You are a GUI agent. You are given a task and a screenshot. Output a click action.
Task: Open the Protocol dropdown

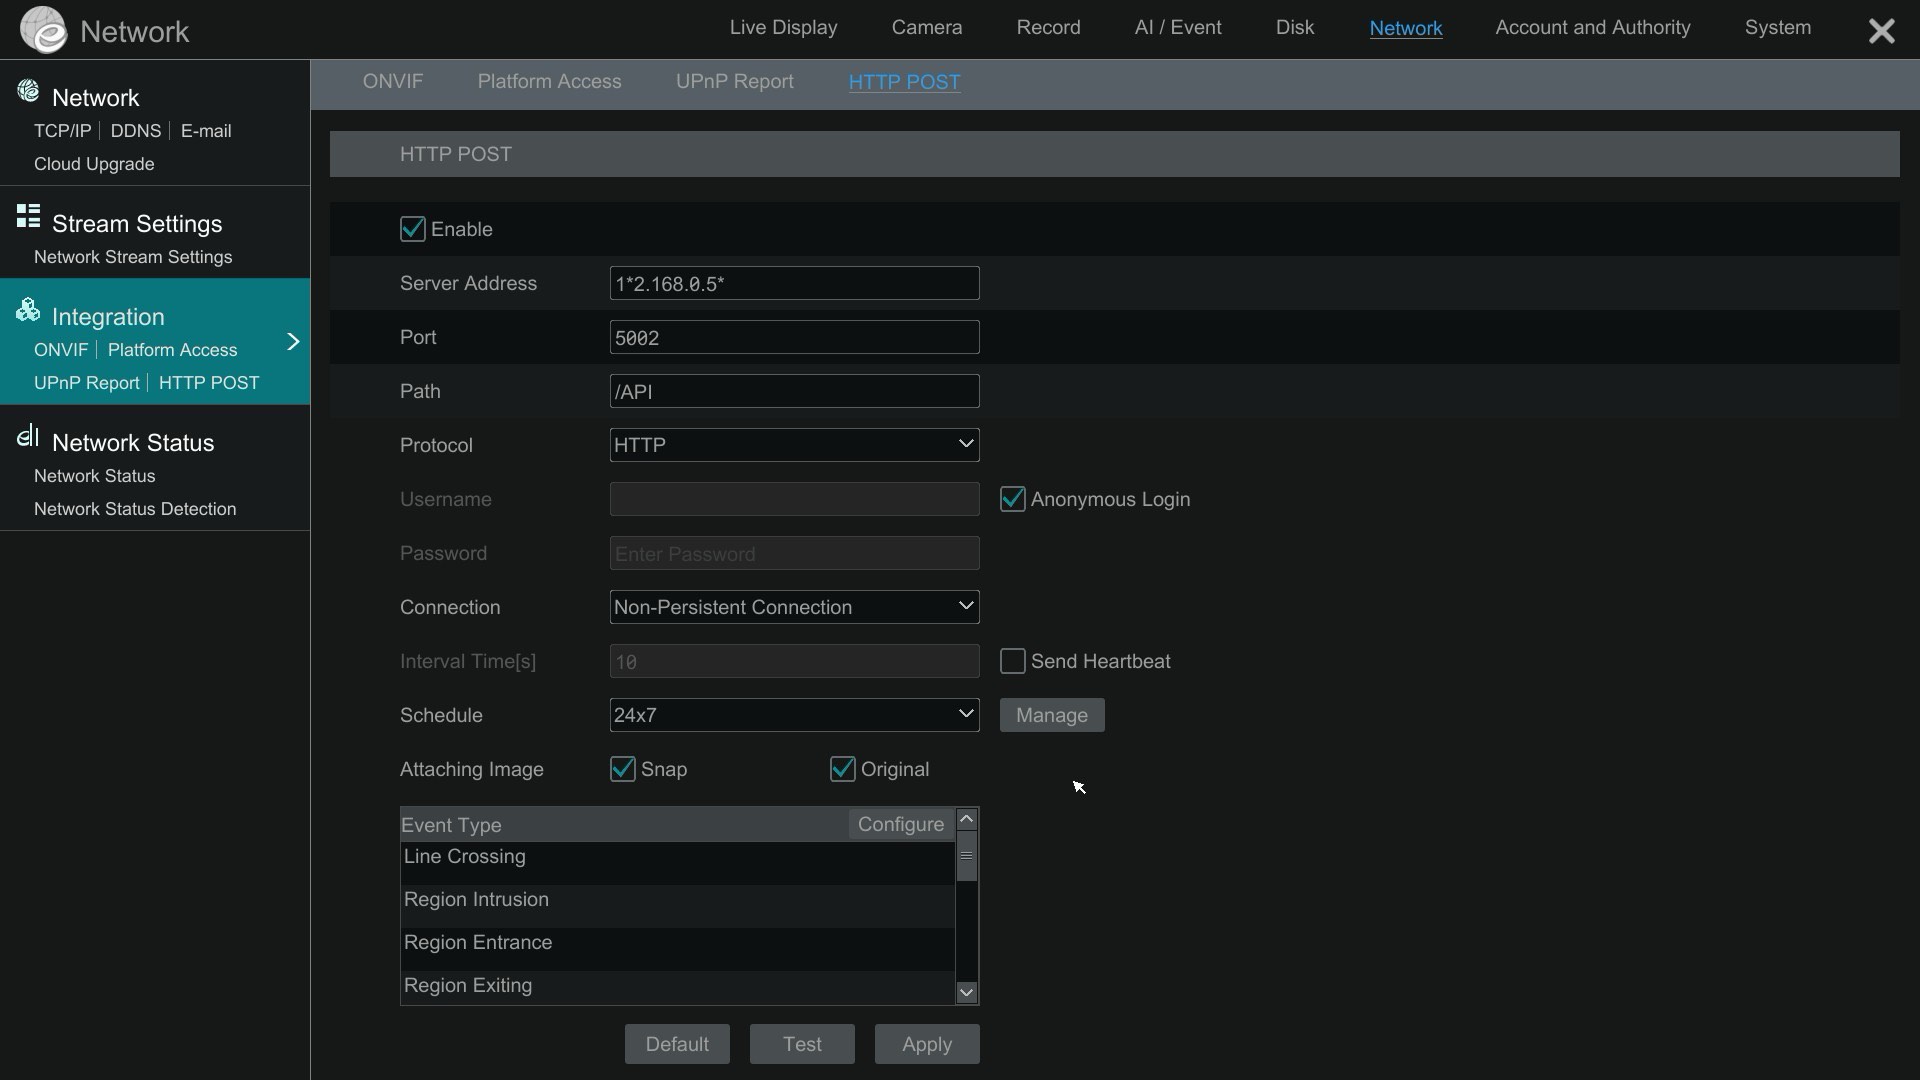794,445
